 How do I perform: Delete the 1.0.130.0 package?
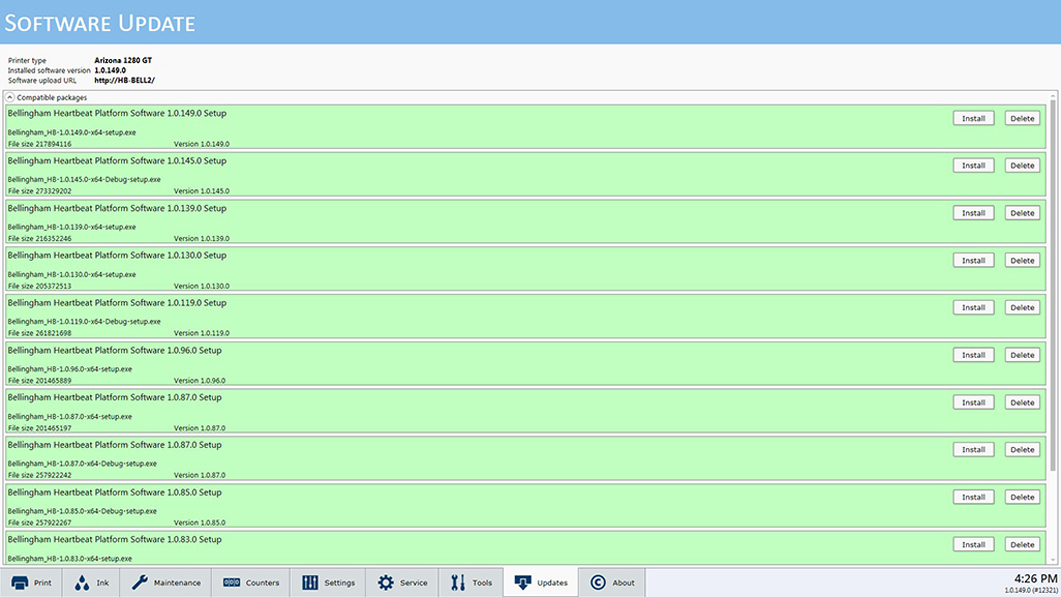point(1022,261)
